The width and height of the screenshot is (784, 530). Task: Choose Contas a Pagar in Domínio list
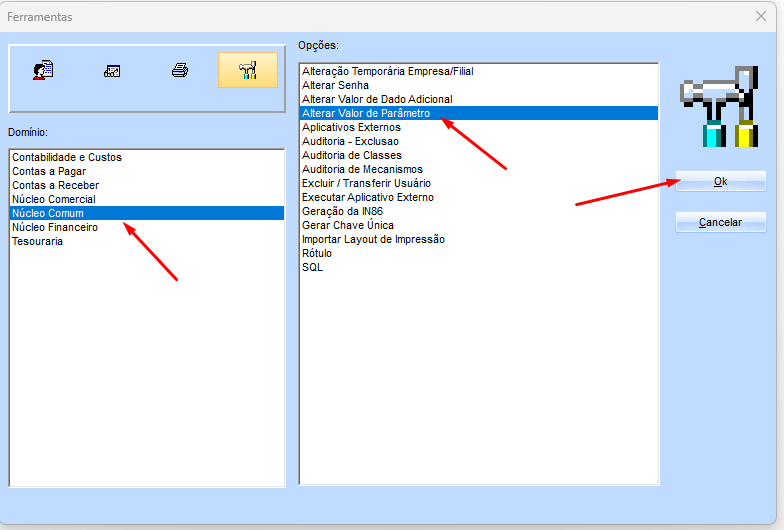click(49, 171)
